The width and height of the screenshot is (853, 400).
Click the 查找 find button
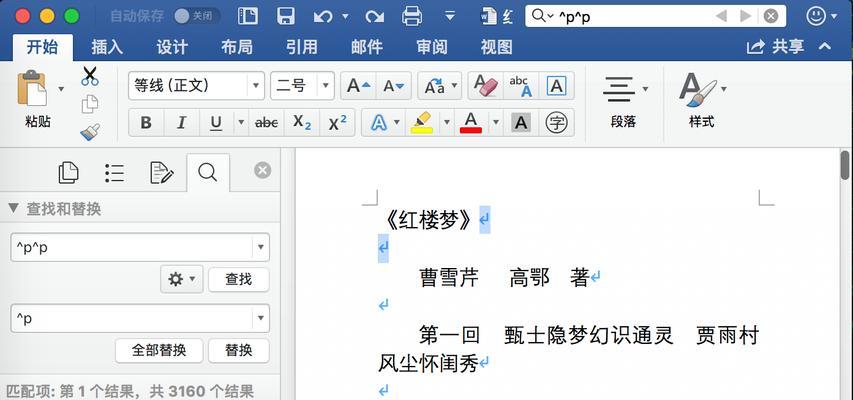click(239, 280)
